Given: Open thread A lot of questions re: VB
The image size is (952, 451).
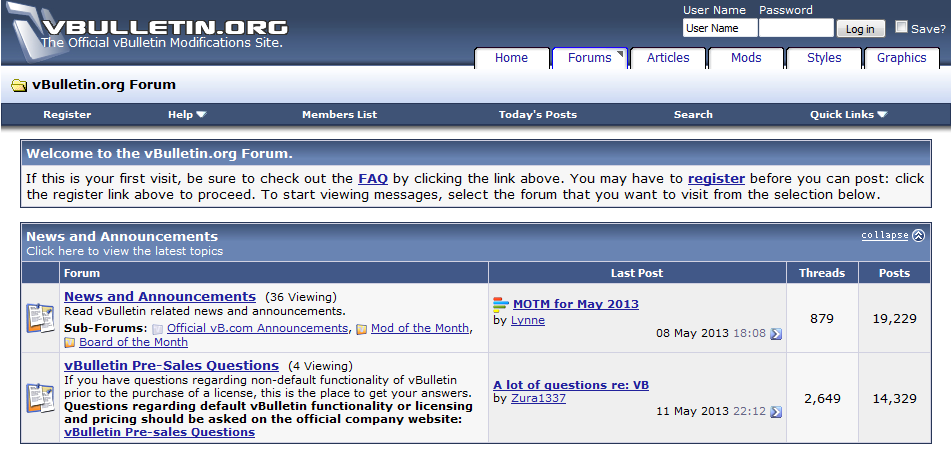Looking at the screenshot, I should tap(571, 385).
